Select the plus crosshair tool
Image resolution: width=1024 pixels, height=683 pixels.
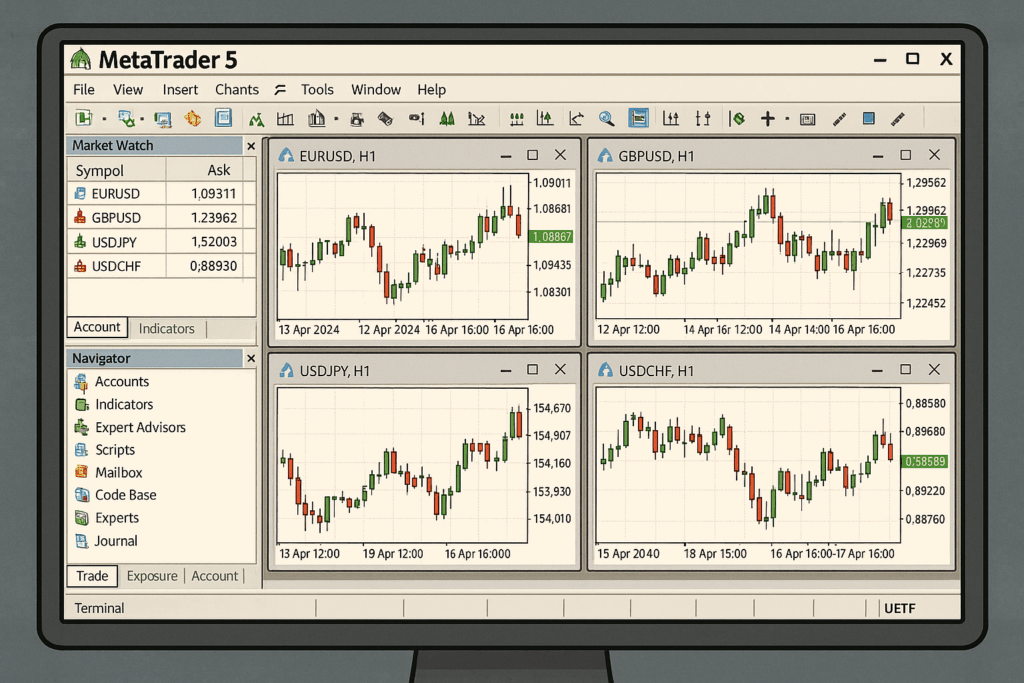coord(767,119)
